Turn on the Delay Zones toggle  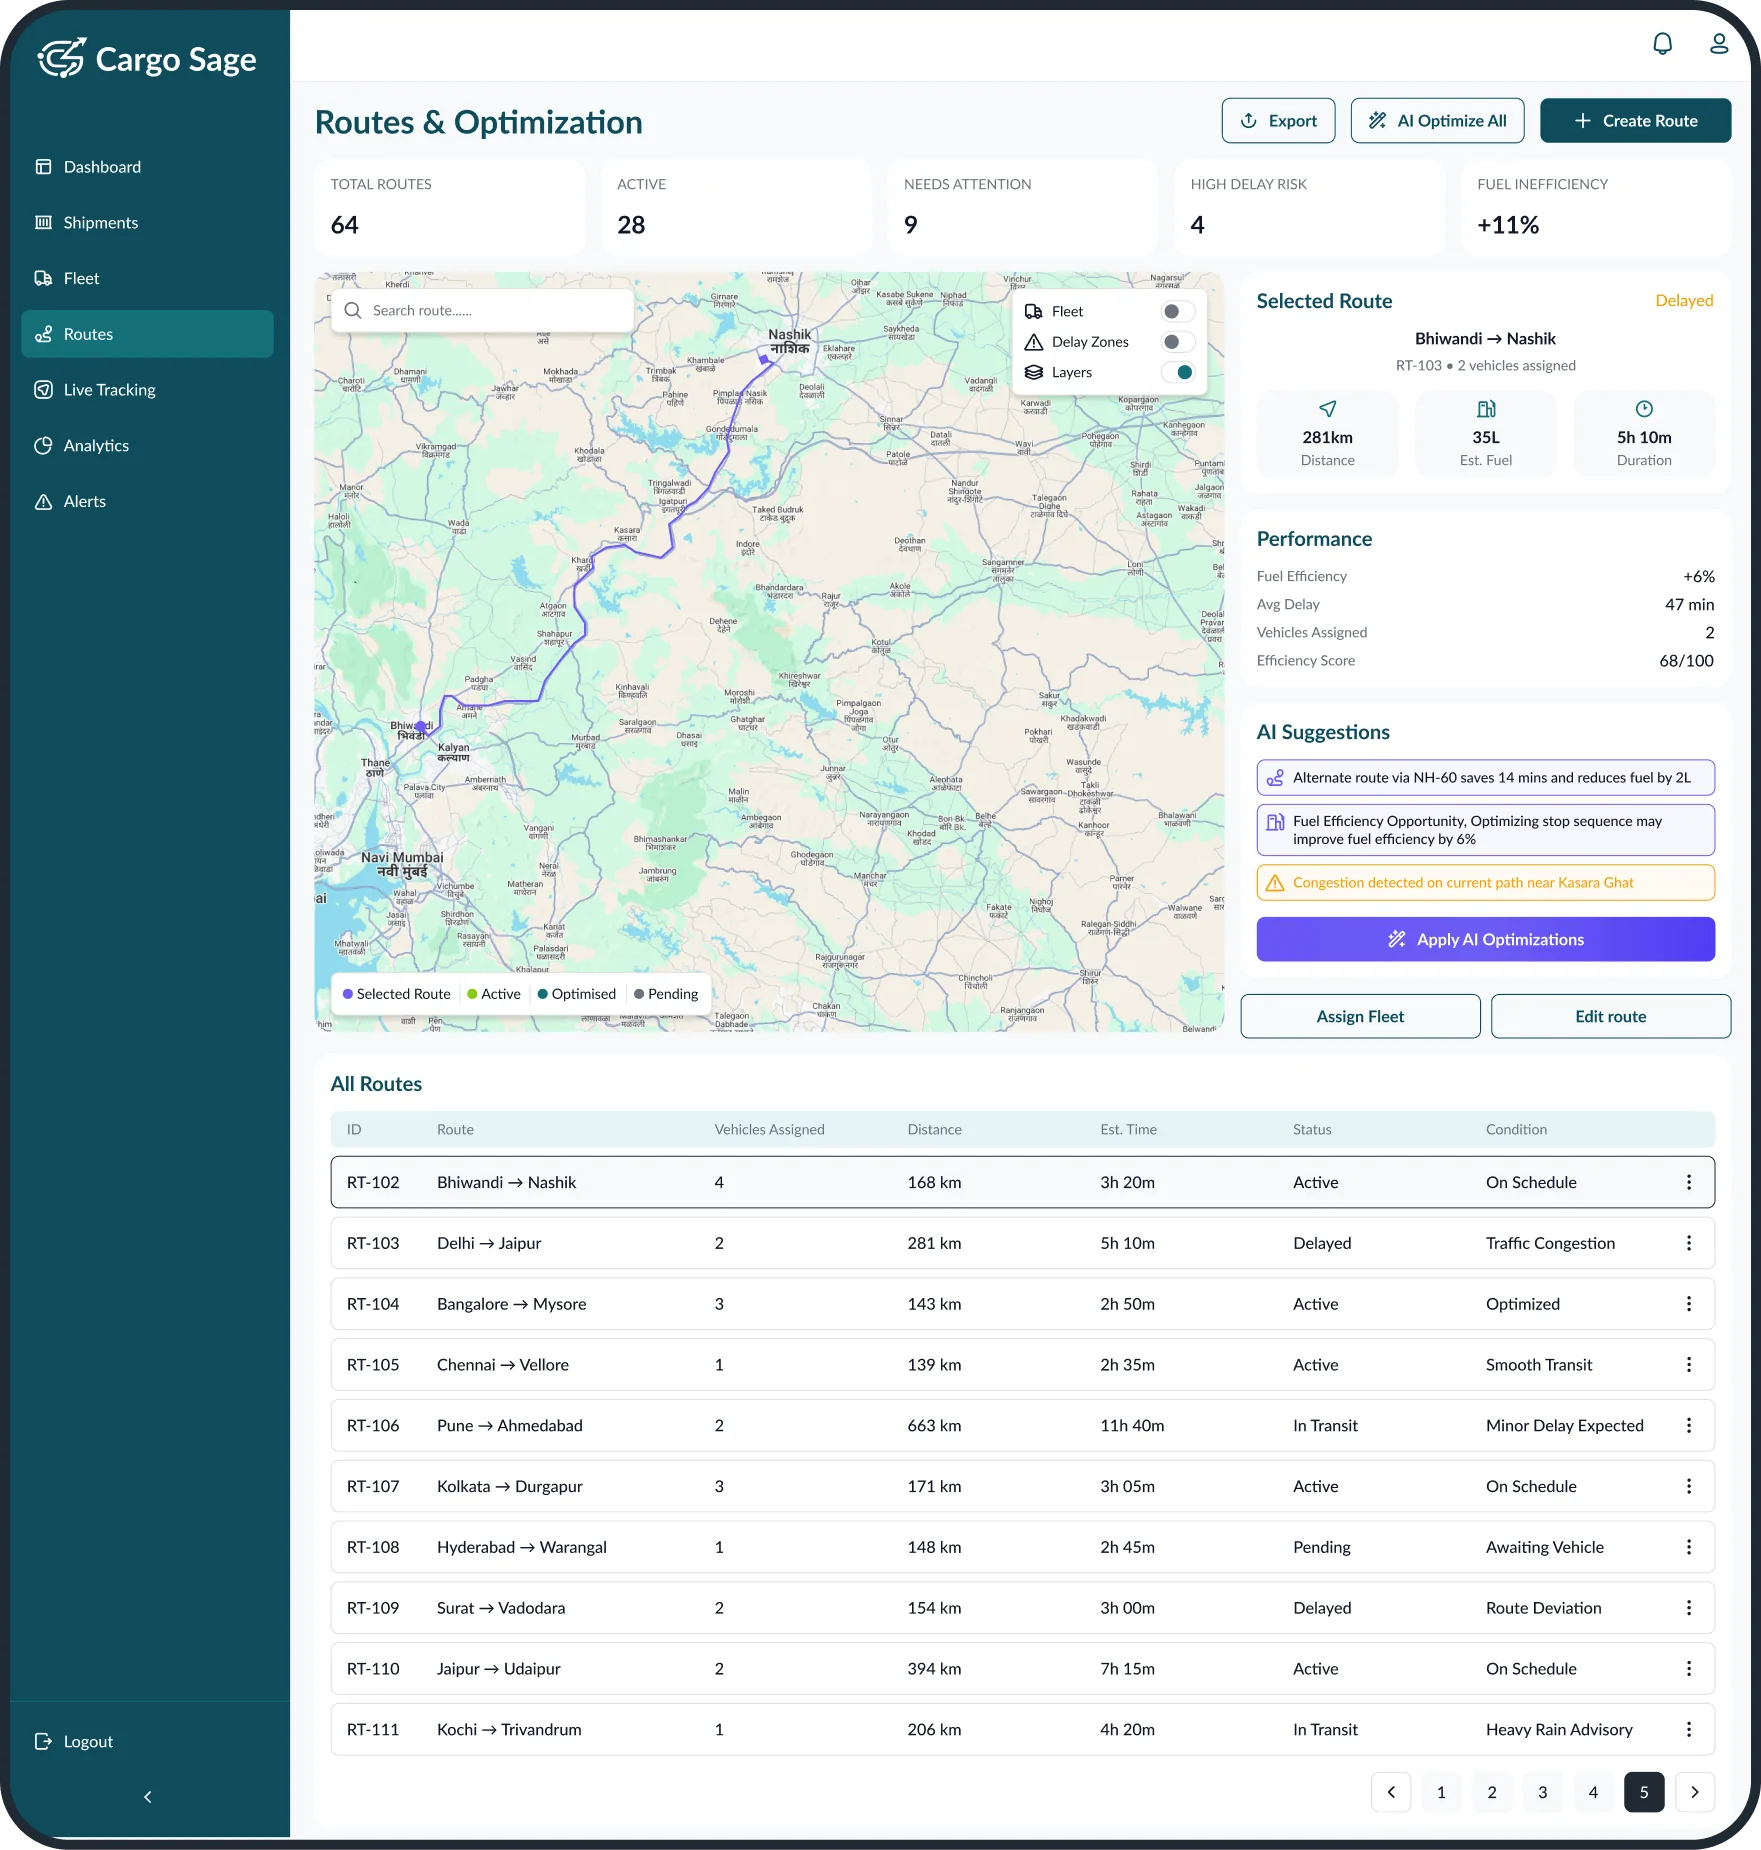pos(1176,341)
